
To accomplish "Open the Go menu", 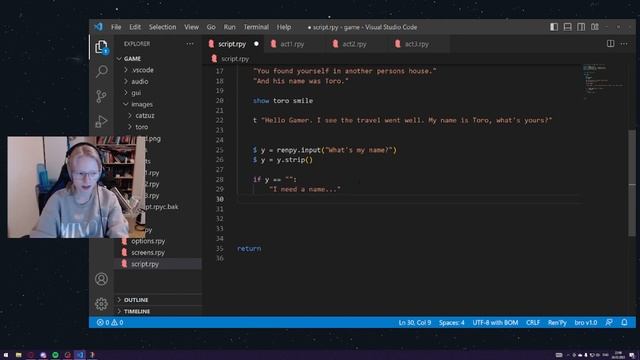I will [x=211, y=27].
